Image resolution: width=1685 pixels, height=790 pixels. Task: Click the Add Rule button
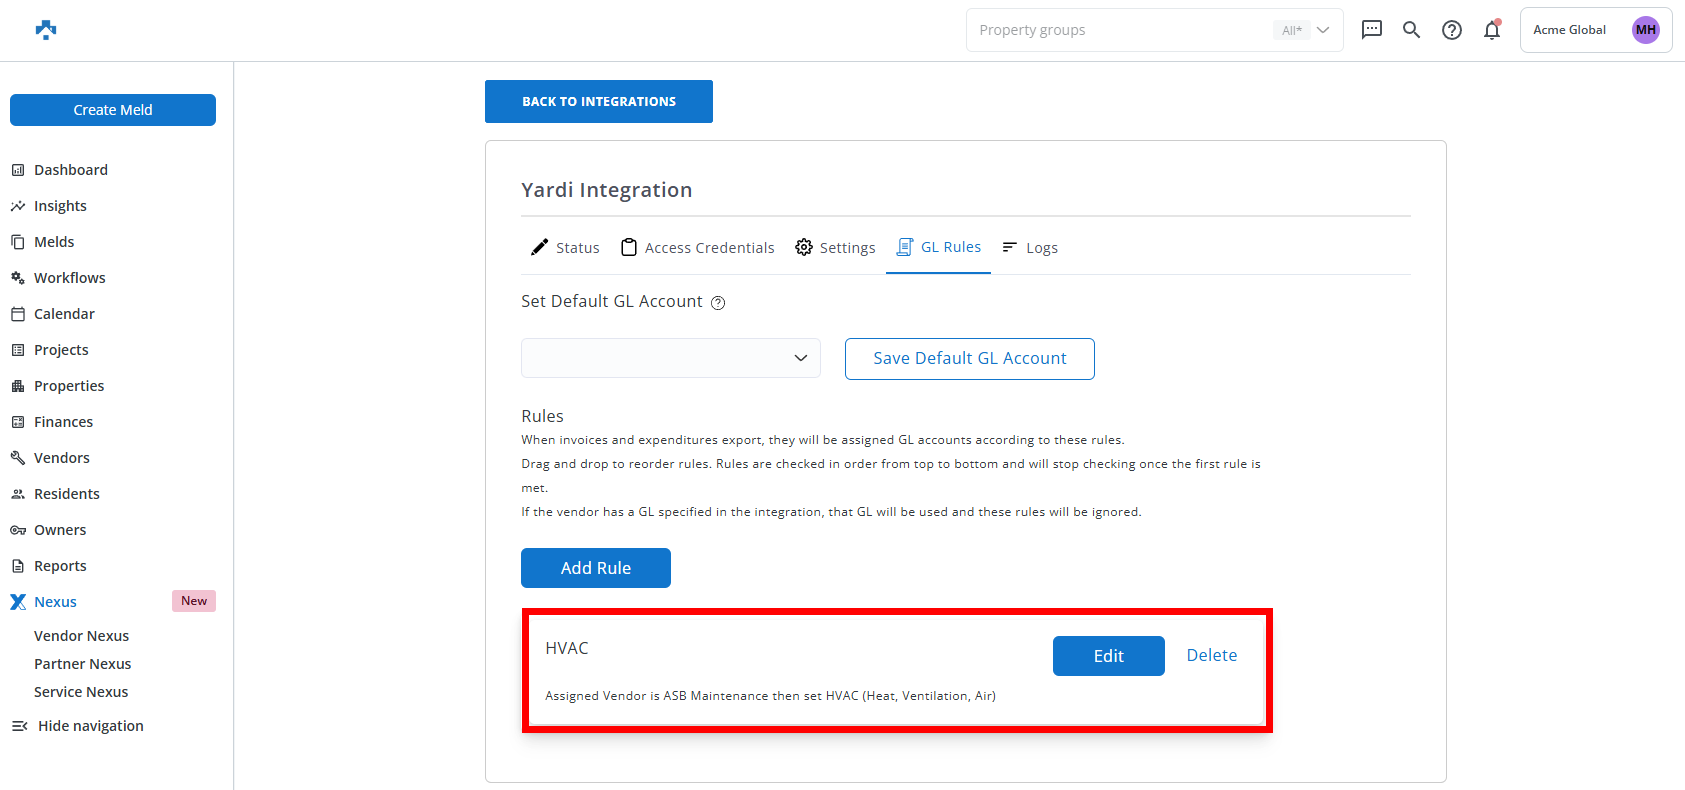tap(596, 568)
